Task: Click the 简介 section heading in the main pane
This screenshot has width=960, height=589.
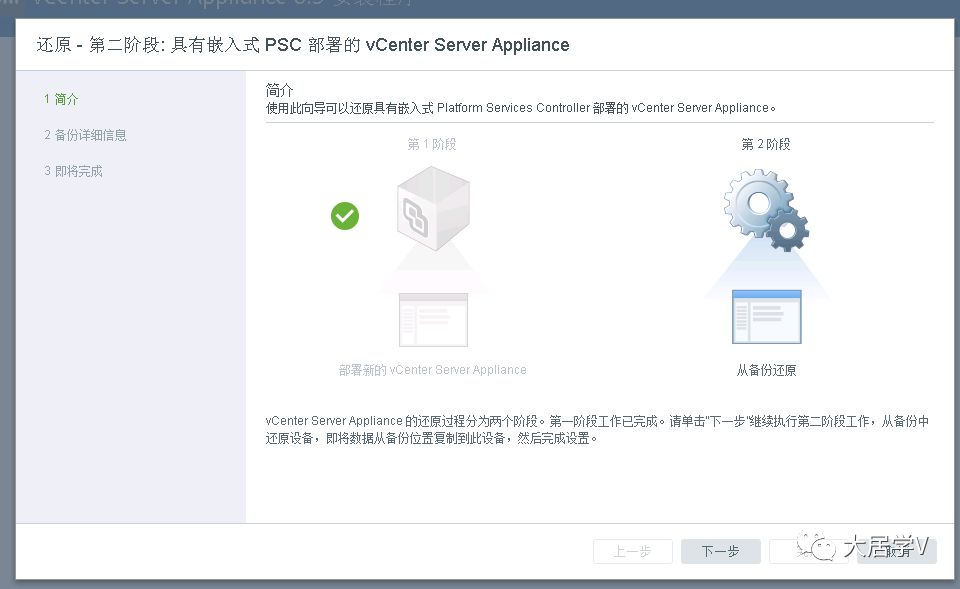Action: pos(279,90)
